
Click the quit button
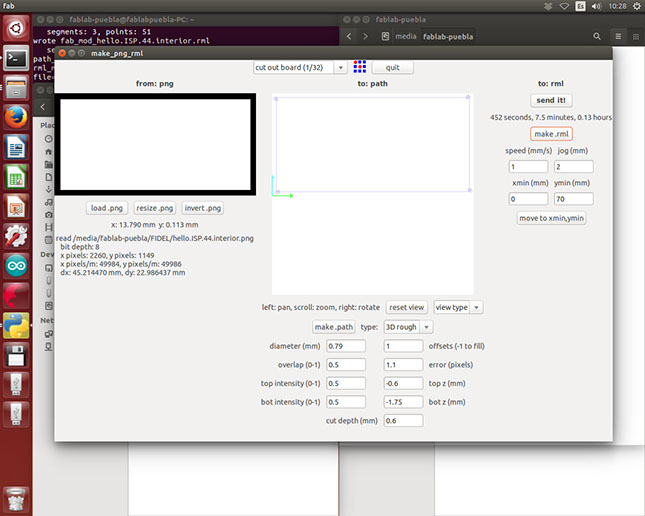click(x=392, y=67)
